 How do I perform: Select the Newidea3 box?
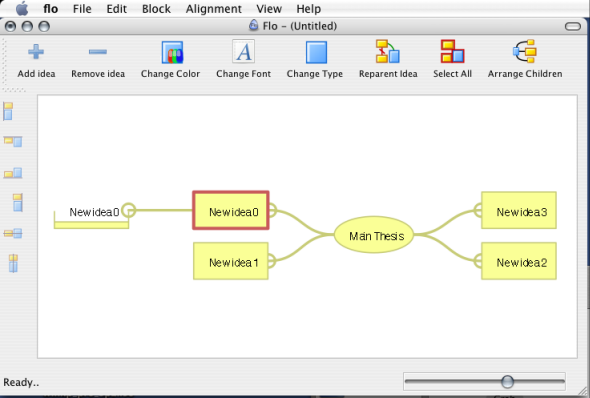point(519,210)
